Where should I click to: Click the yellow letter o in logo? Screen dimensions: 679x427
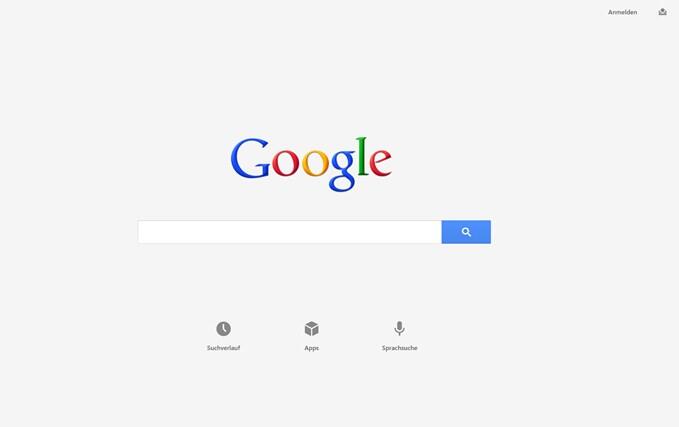[x=315, y=163]
